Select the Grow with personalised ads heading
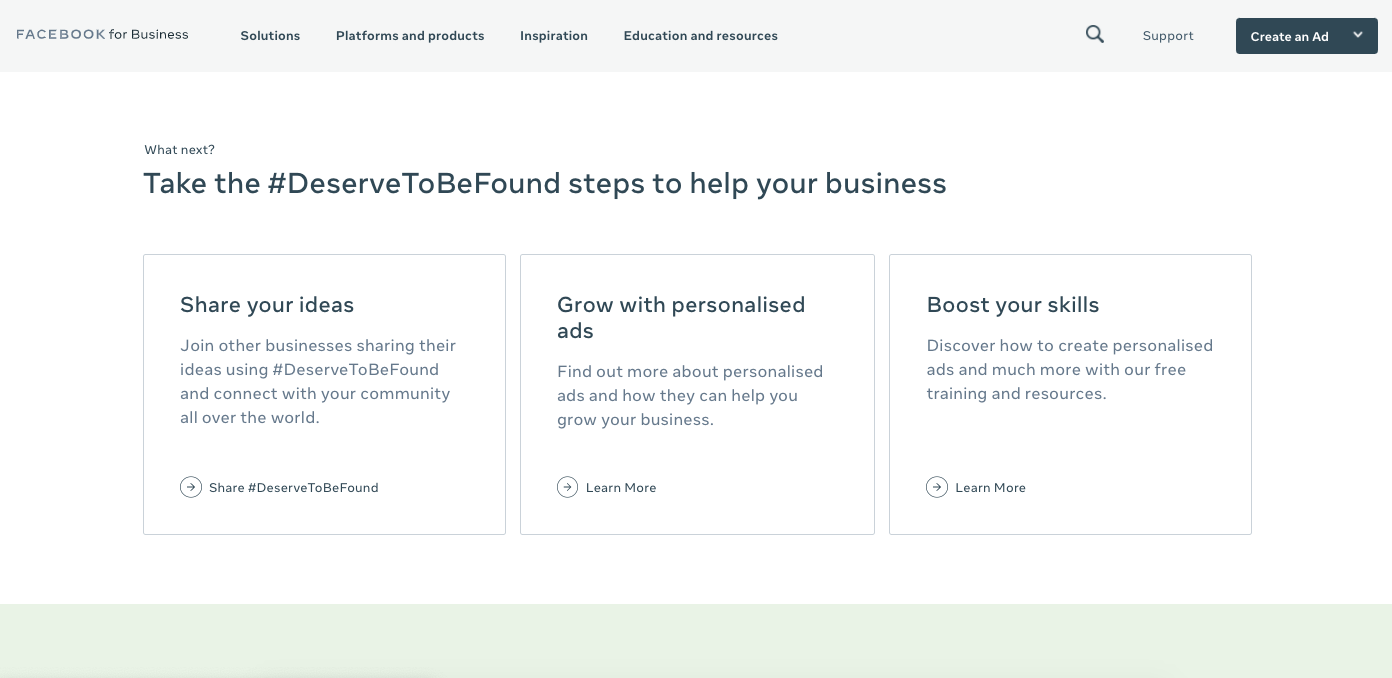The image size is (1392, 678). click(681, 318)
